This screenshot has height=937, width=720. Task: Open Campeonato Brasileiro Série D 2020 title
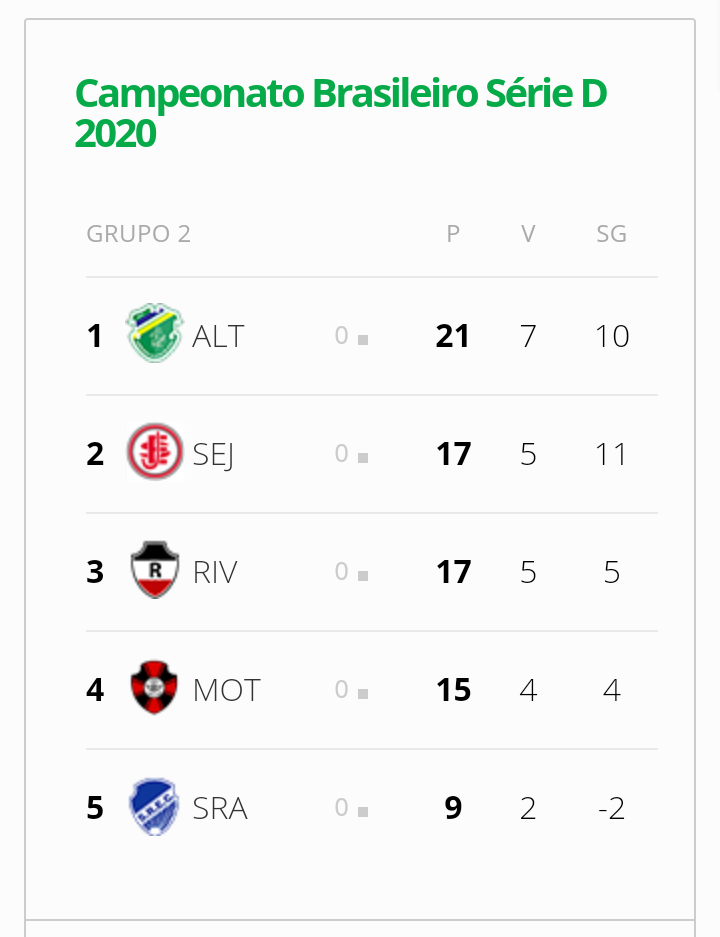340,113
